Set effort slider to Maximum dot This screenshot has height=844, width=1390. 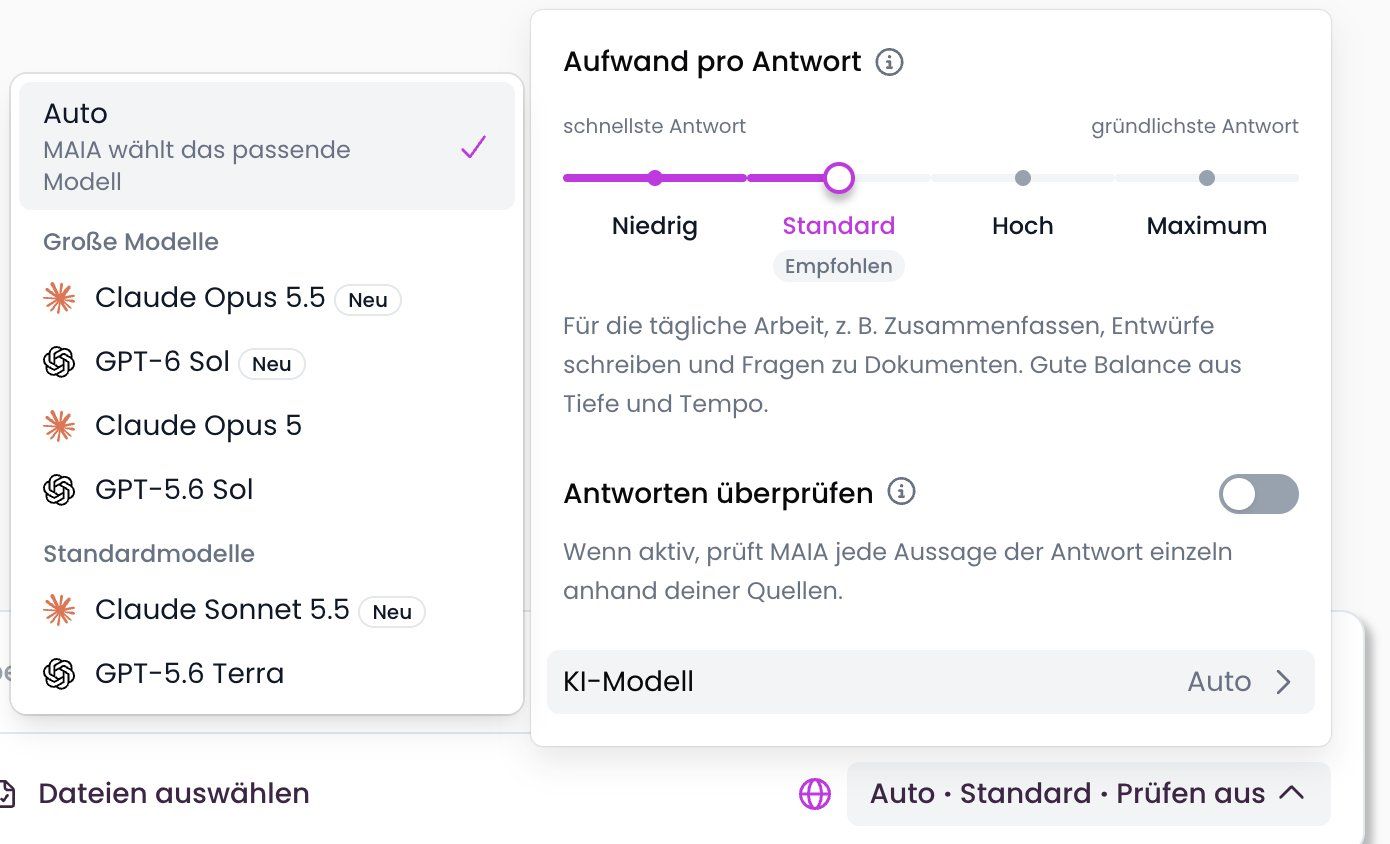pos(1207,178)
